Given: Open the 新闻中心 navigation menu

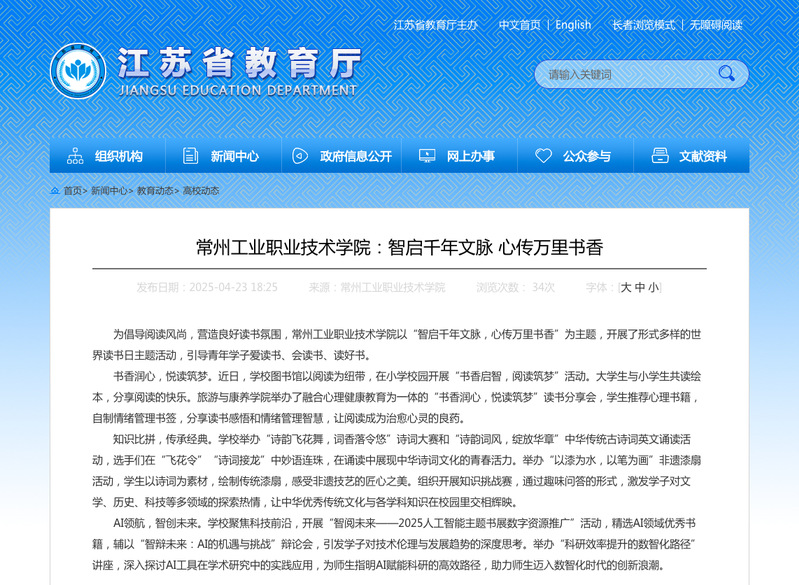Looking at the screenshot, I should point(234,156).
